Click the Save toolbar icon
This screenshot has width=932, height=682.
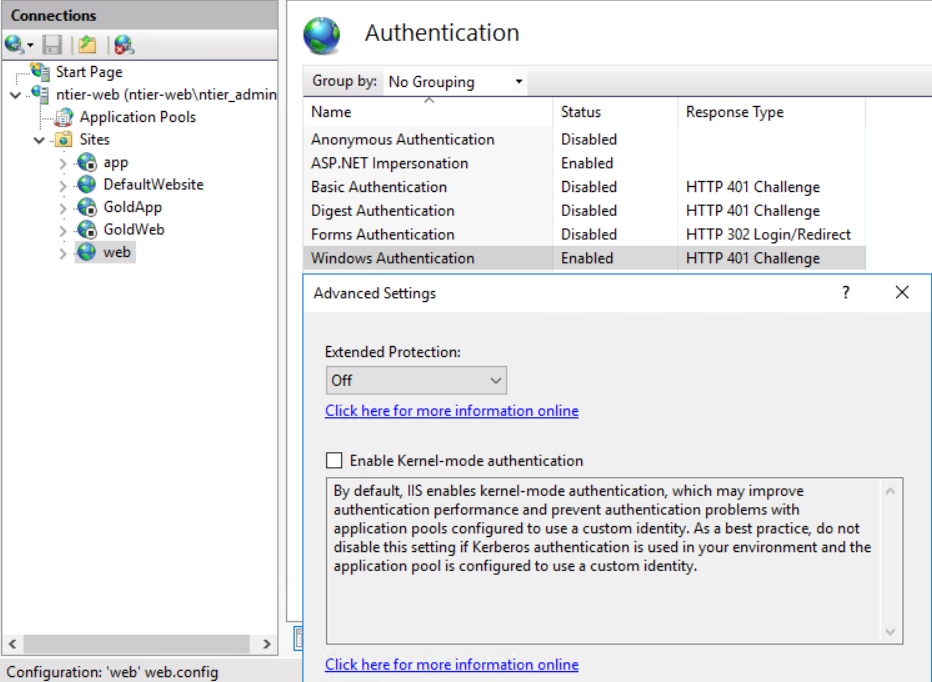tap(53, 45)
